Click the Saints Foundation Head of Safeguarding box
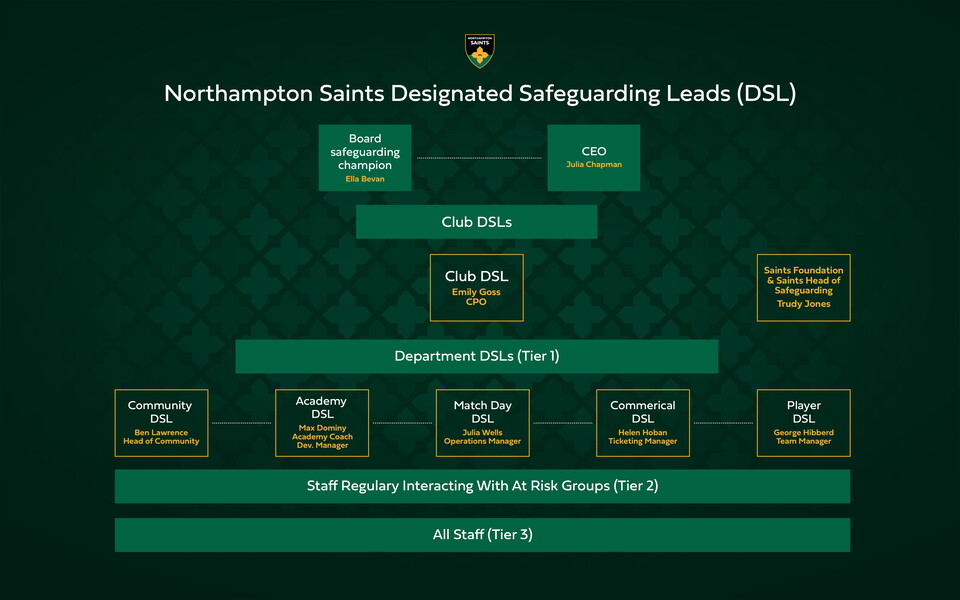 804,288
